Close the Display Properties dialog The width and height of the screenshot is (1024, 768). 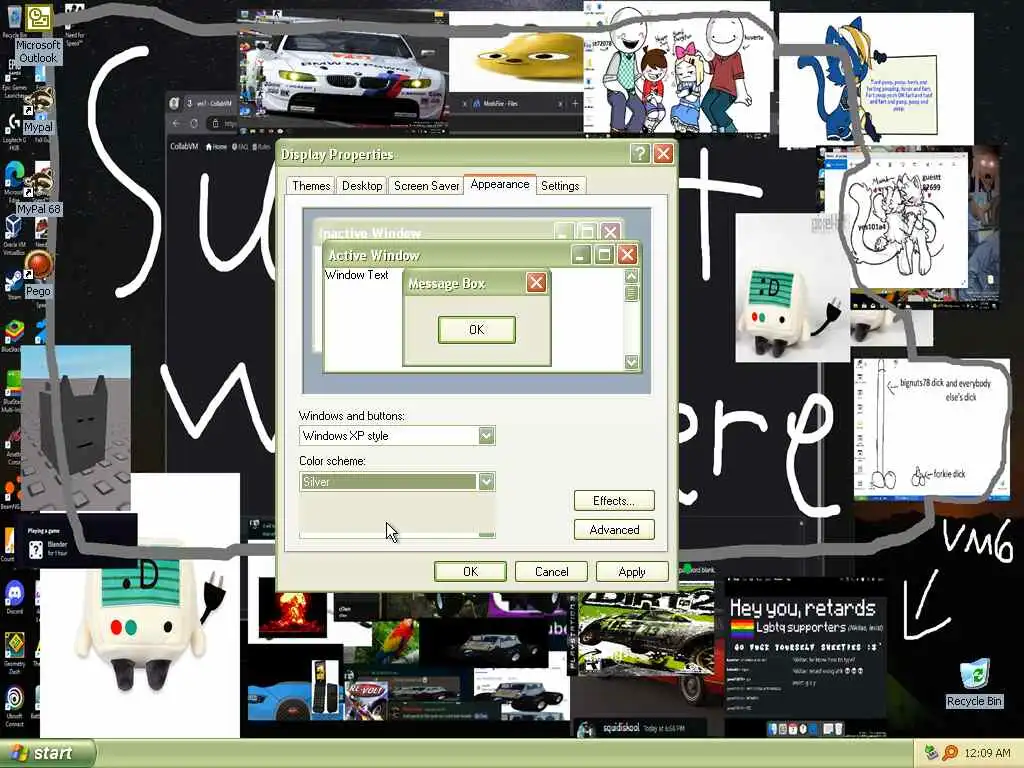click(663, 153)
